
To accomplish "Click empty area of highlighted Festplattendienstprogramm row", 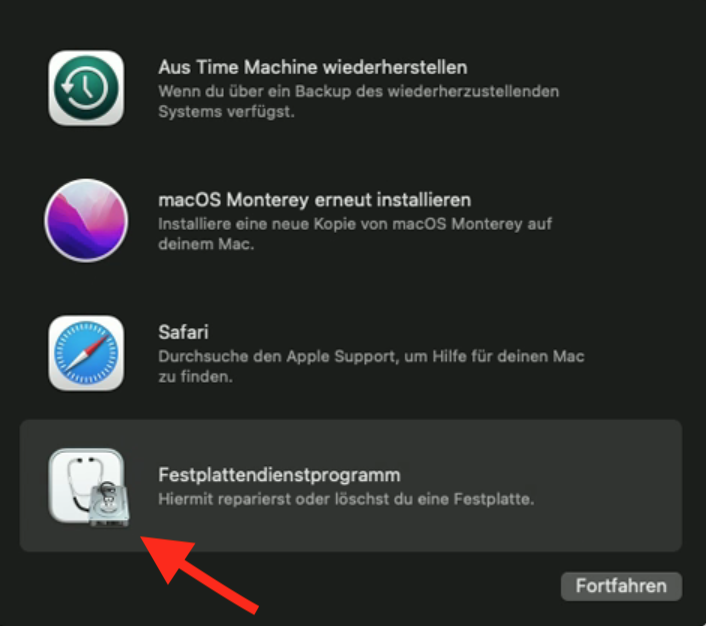I will [x=603, y=486].
